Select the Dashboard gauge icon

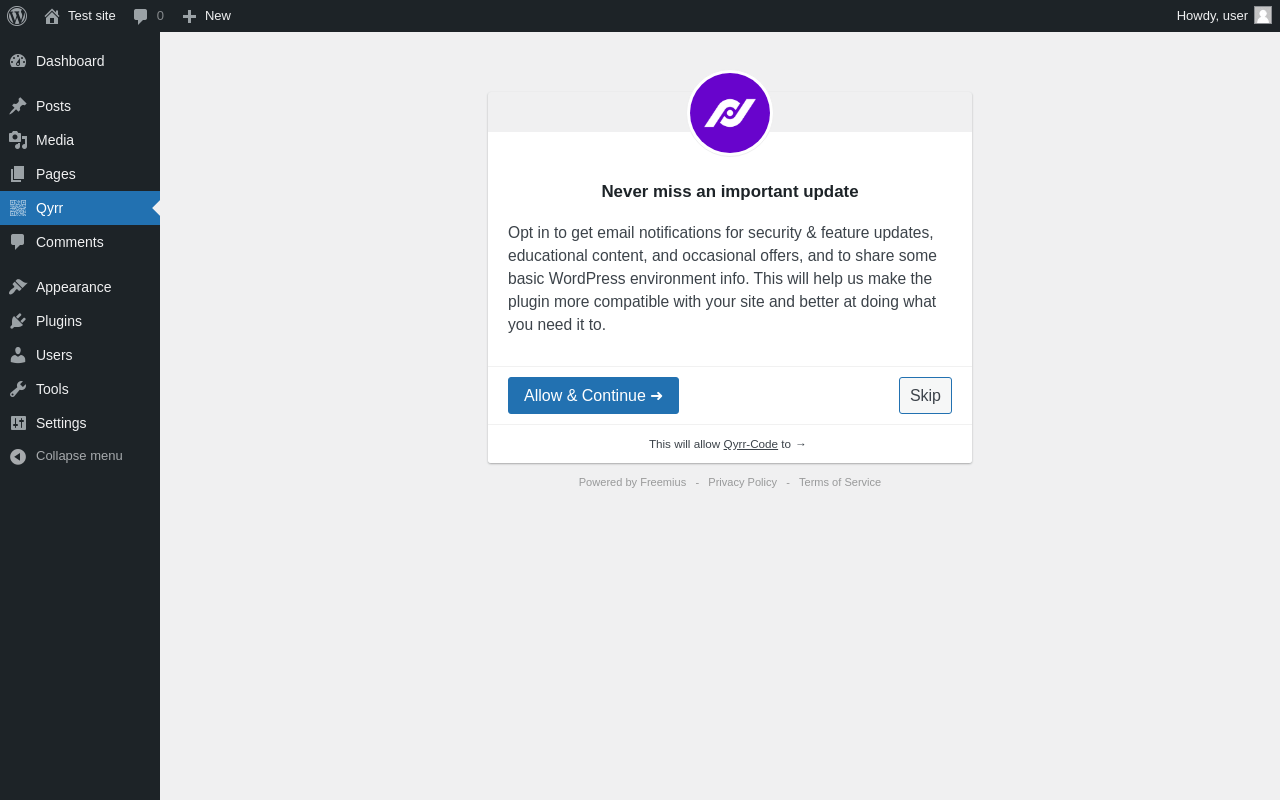[18, 61]
